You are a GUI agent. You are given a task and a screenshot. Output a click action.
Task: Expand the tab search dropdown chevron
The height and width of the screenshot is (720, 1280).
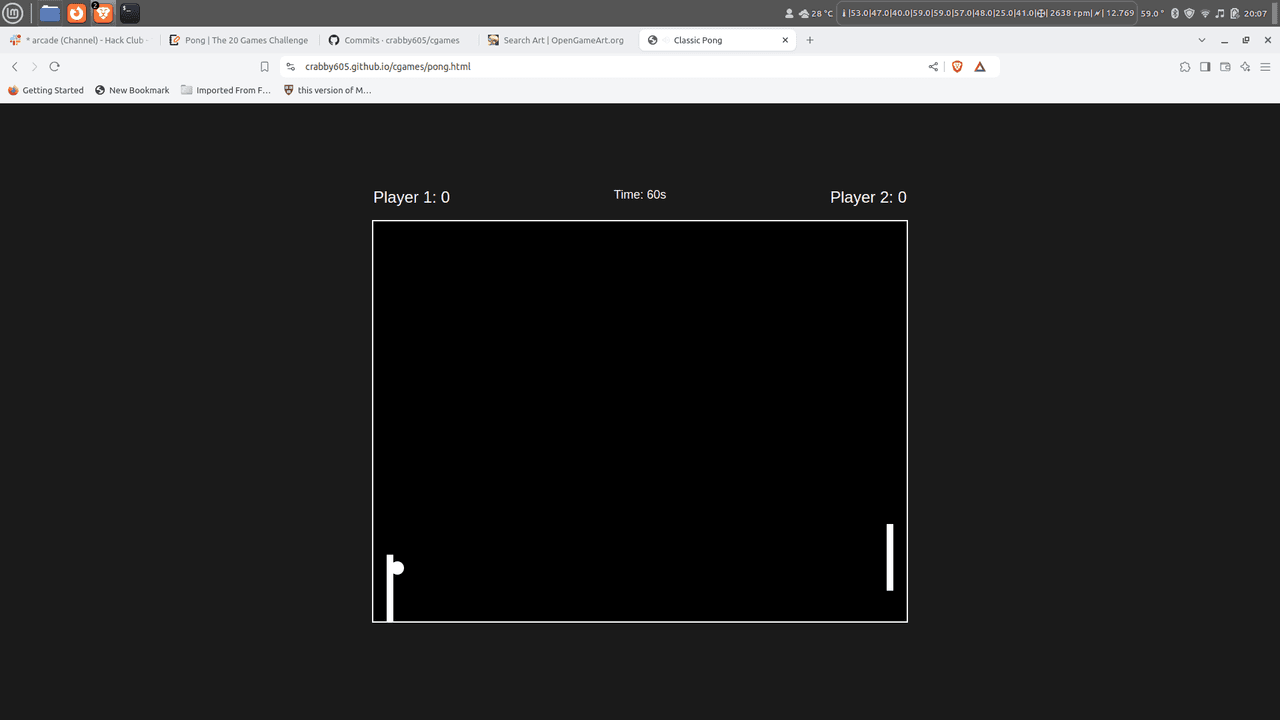[x=1202, y=40]
